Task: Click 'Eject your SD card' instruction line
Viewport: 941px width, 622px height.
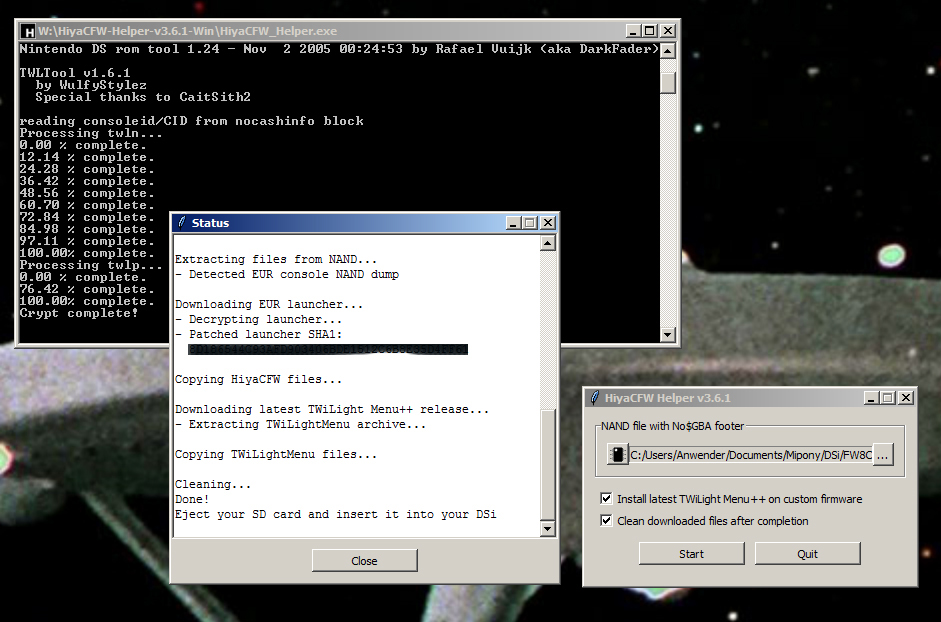Action: click(335, 515)
